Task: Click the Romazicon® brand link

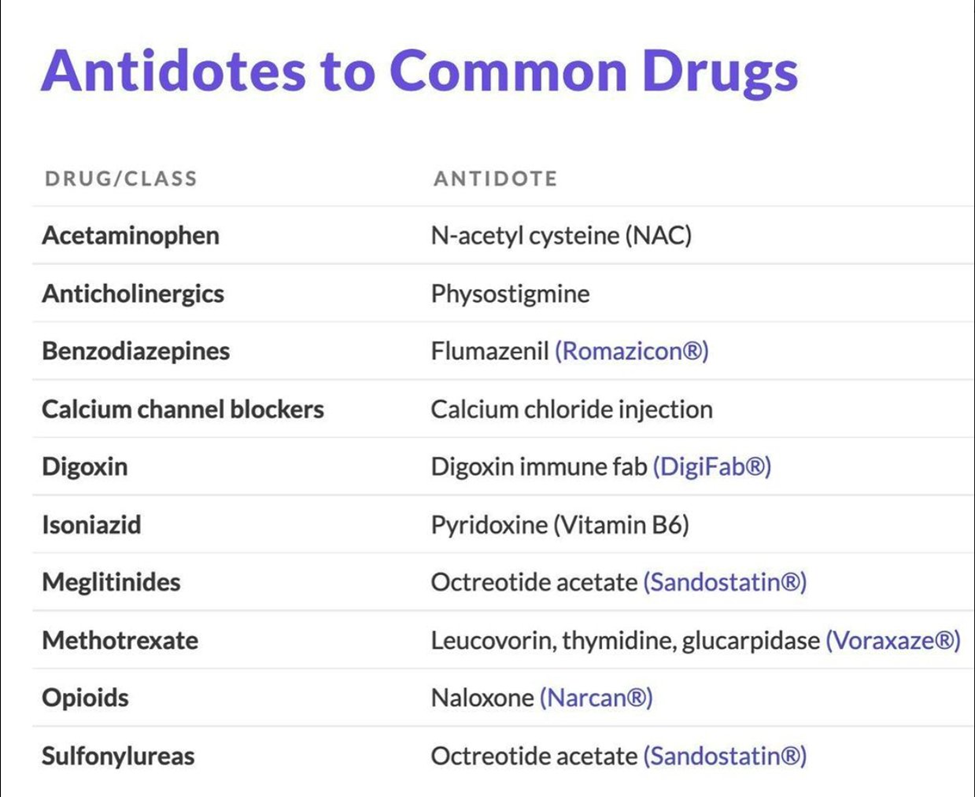Action: tap(632, 351)
